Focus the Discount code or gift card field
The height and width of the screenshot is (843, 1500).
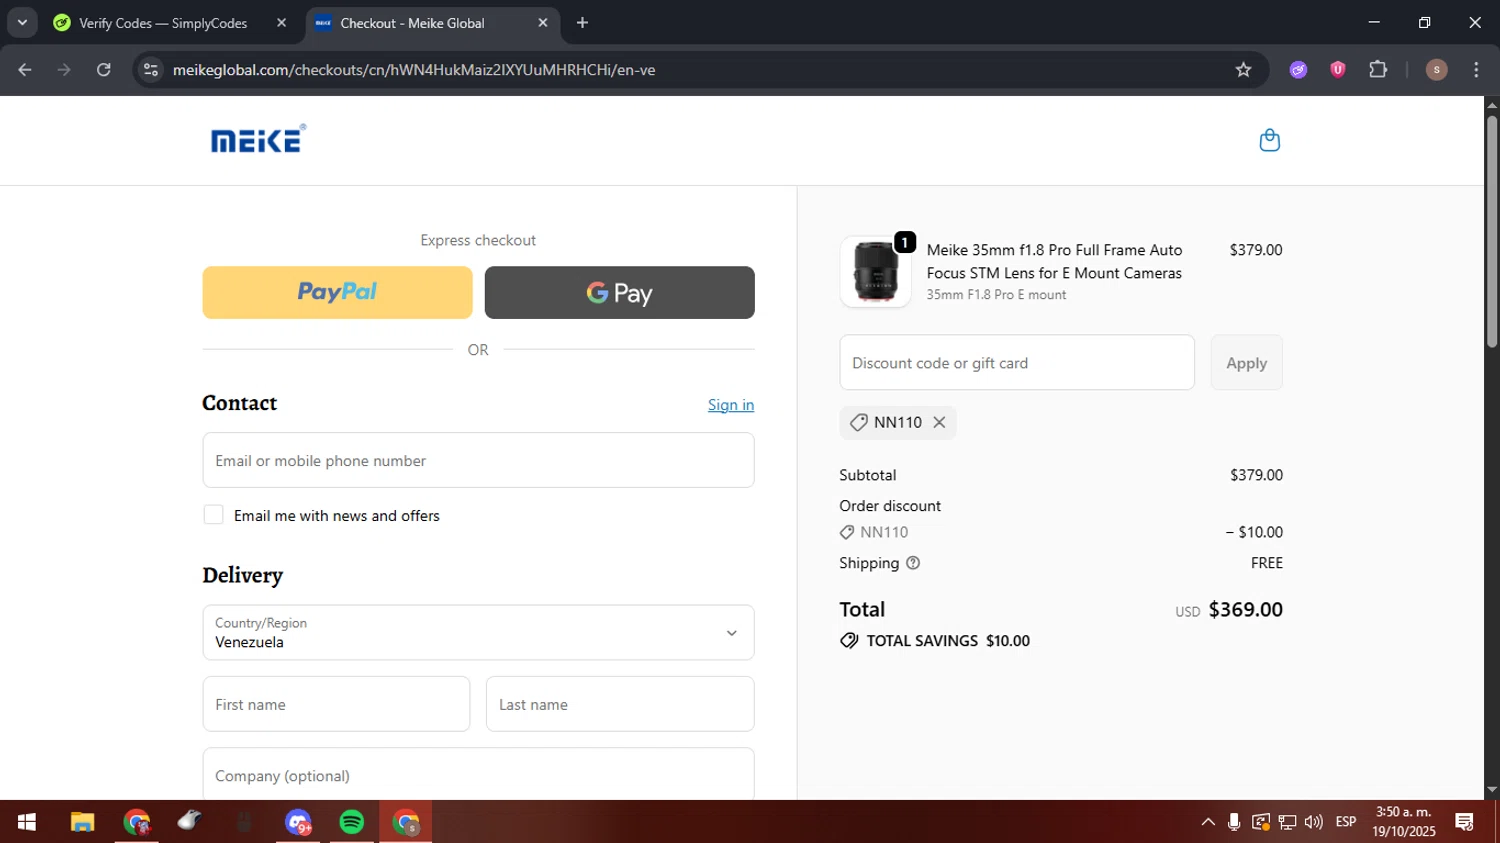tap(1017, 363)
